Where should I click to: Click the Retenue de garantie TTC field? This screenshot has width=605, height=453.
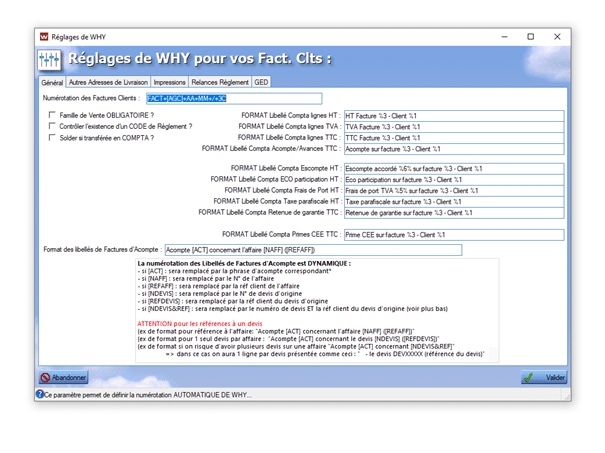[x=454, y=213]
